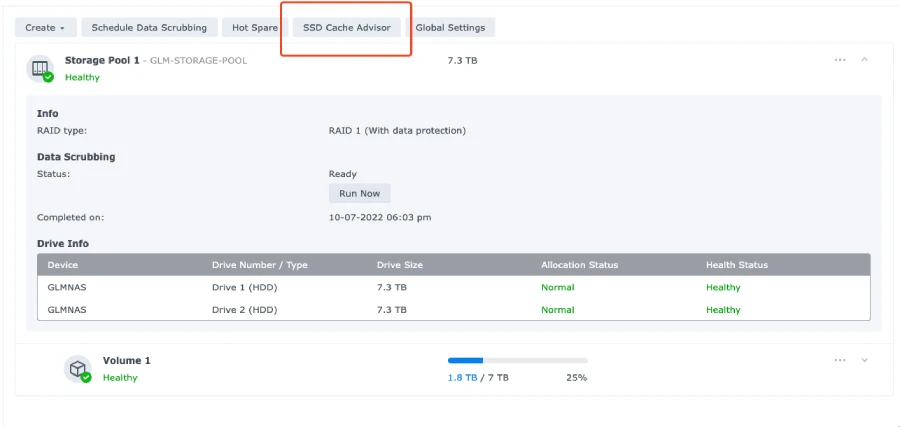
Task: Select the Drive 2 (HDD) cell
Action: coord(245,310)
